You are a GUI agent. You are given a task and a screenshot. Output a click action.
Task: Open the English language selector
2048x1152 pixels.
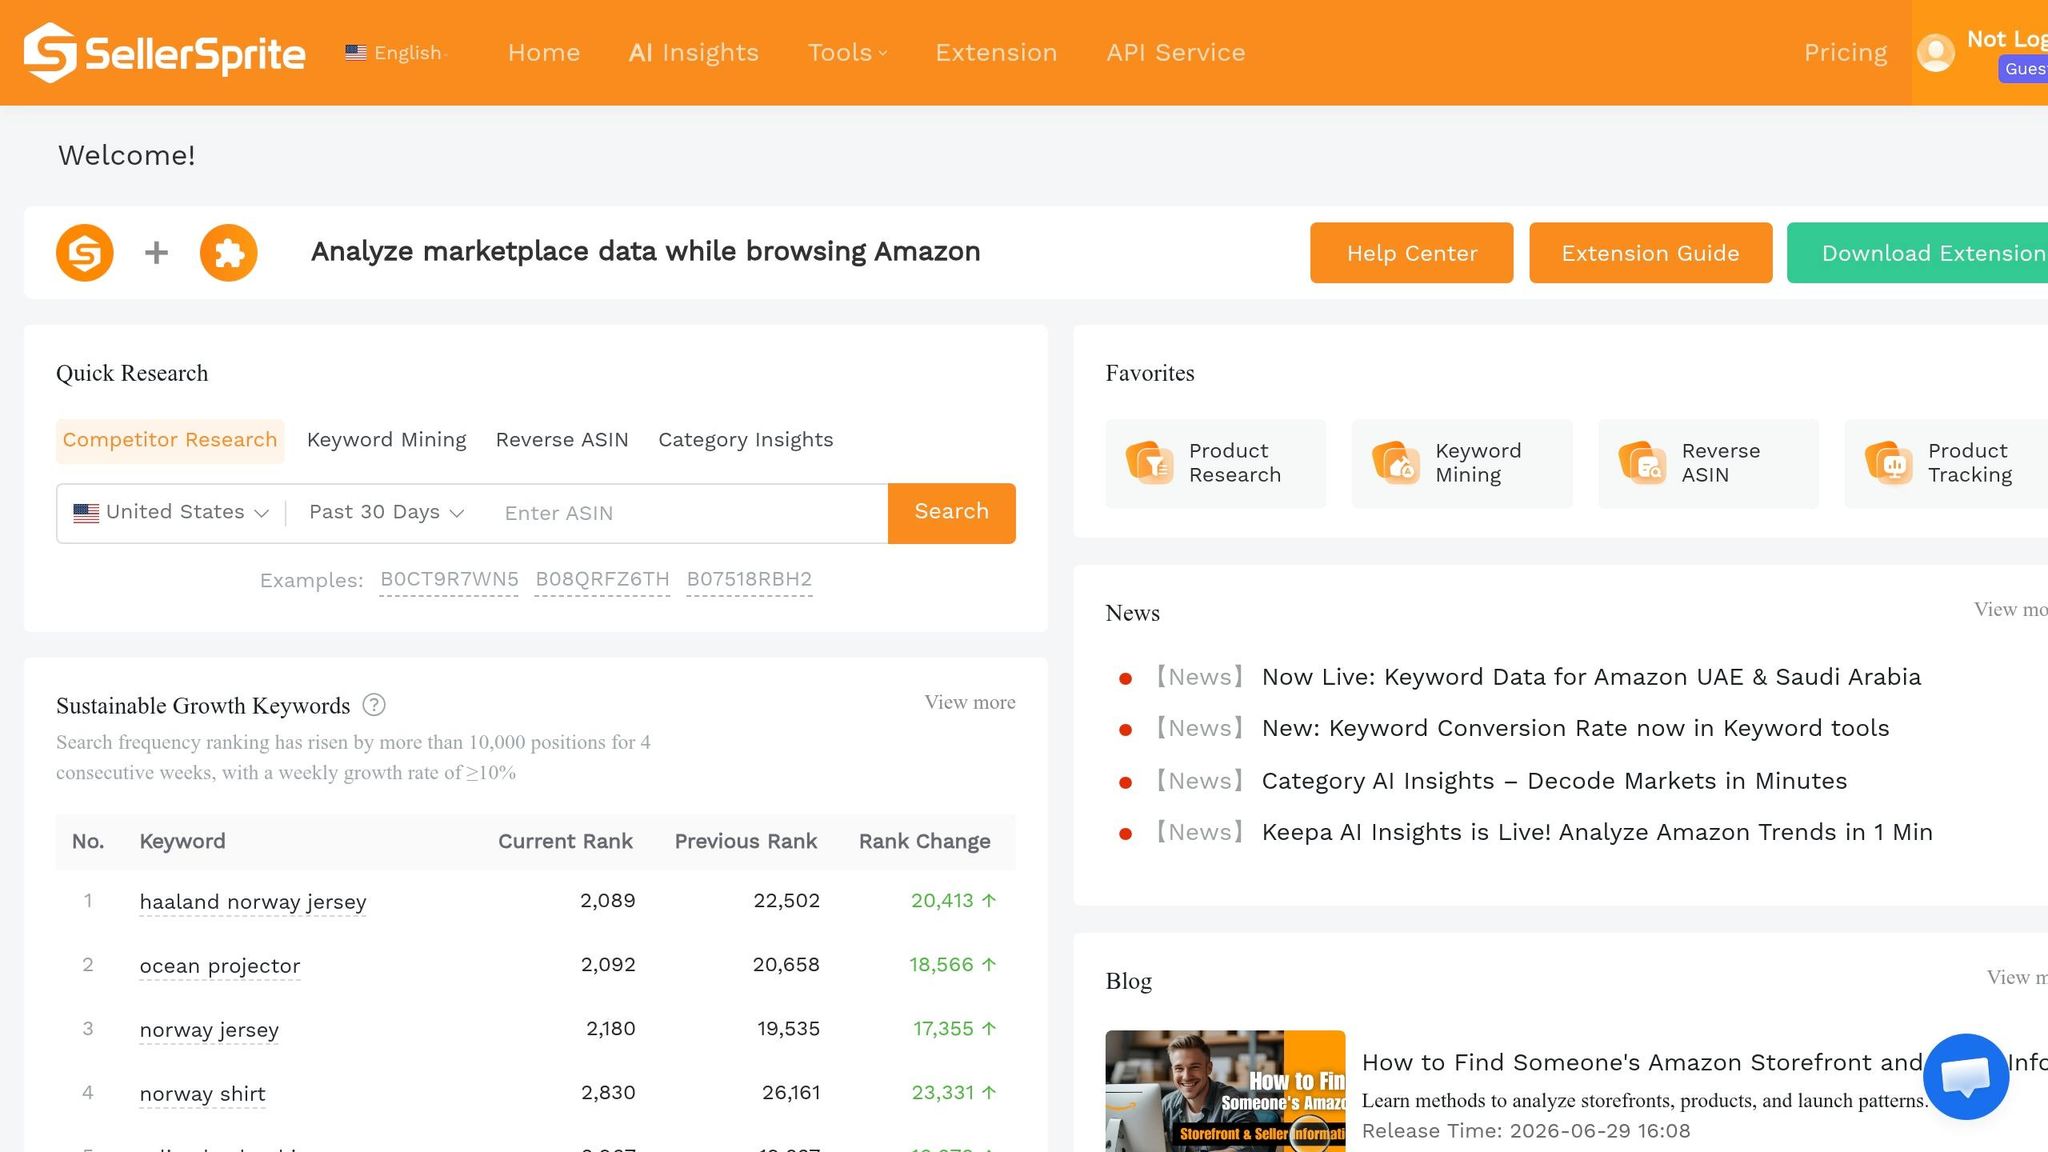pos(397,52)
